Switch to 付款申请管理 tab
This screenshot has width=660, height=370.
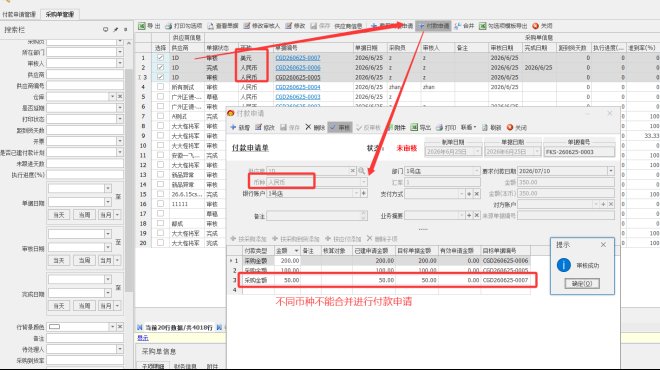point(19,14)
